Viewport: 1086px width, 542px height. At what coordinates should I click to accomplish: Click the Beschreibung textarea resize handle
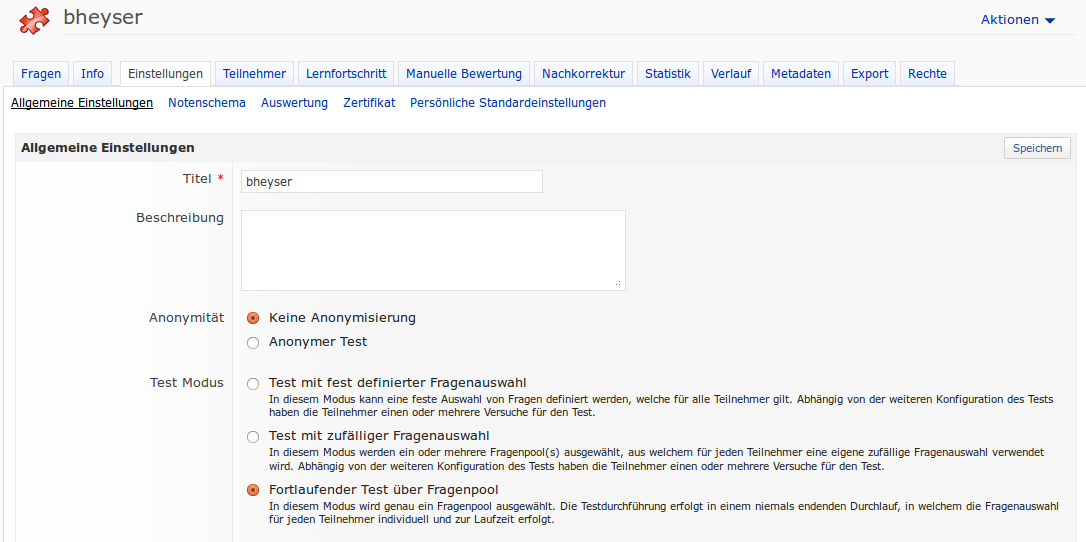coord(618,283)
